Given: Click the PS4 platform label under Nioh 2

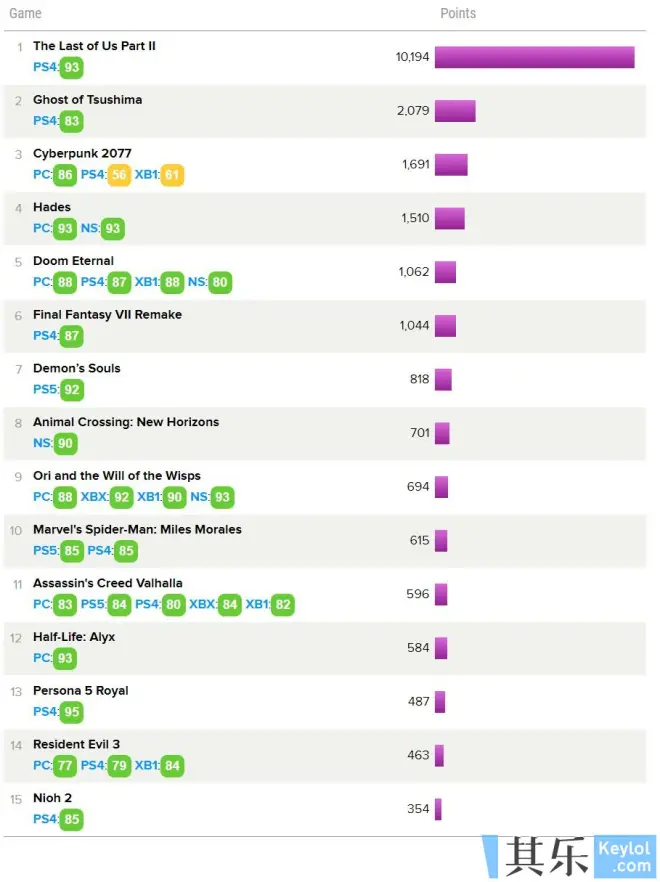Looking at the screenshot, I should tap(45, 819).
